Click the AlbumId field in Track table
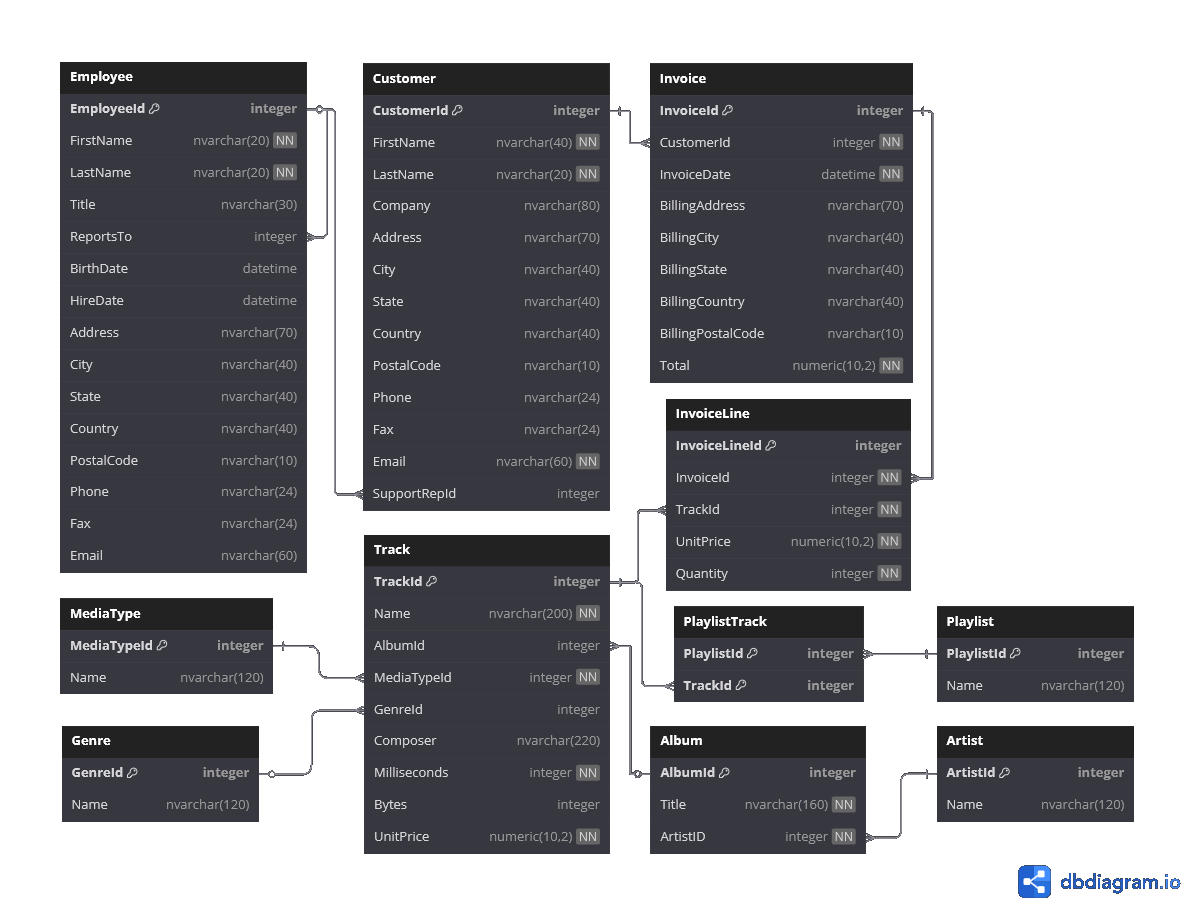The width and height of the screenshot is (1198, 924). pyautogui.click(x=487, y=645)
